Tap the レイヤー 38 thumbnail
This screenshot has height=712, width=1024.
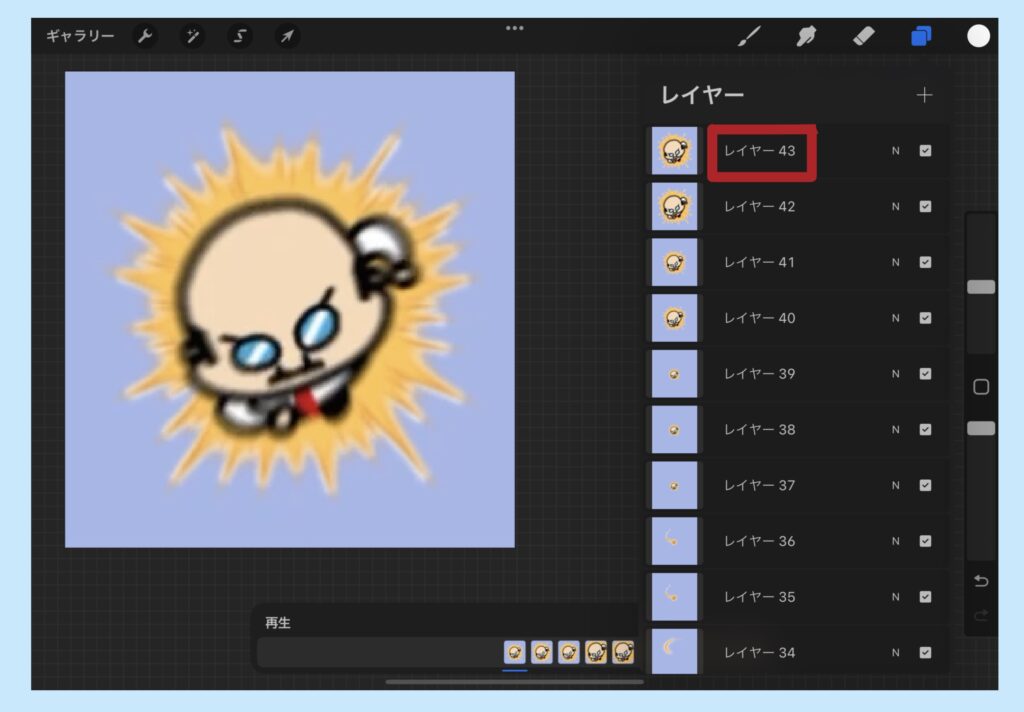(675, 429)
